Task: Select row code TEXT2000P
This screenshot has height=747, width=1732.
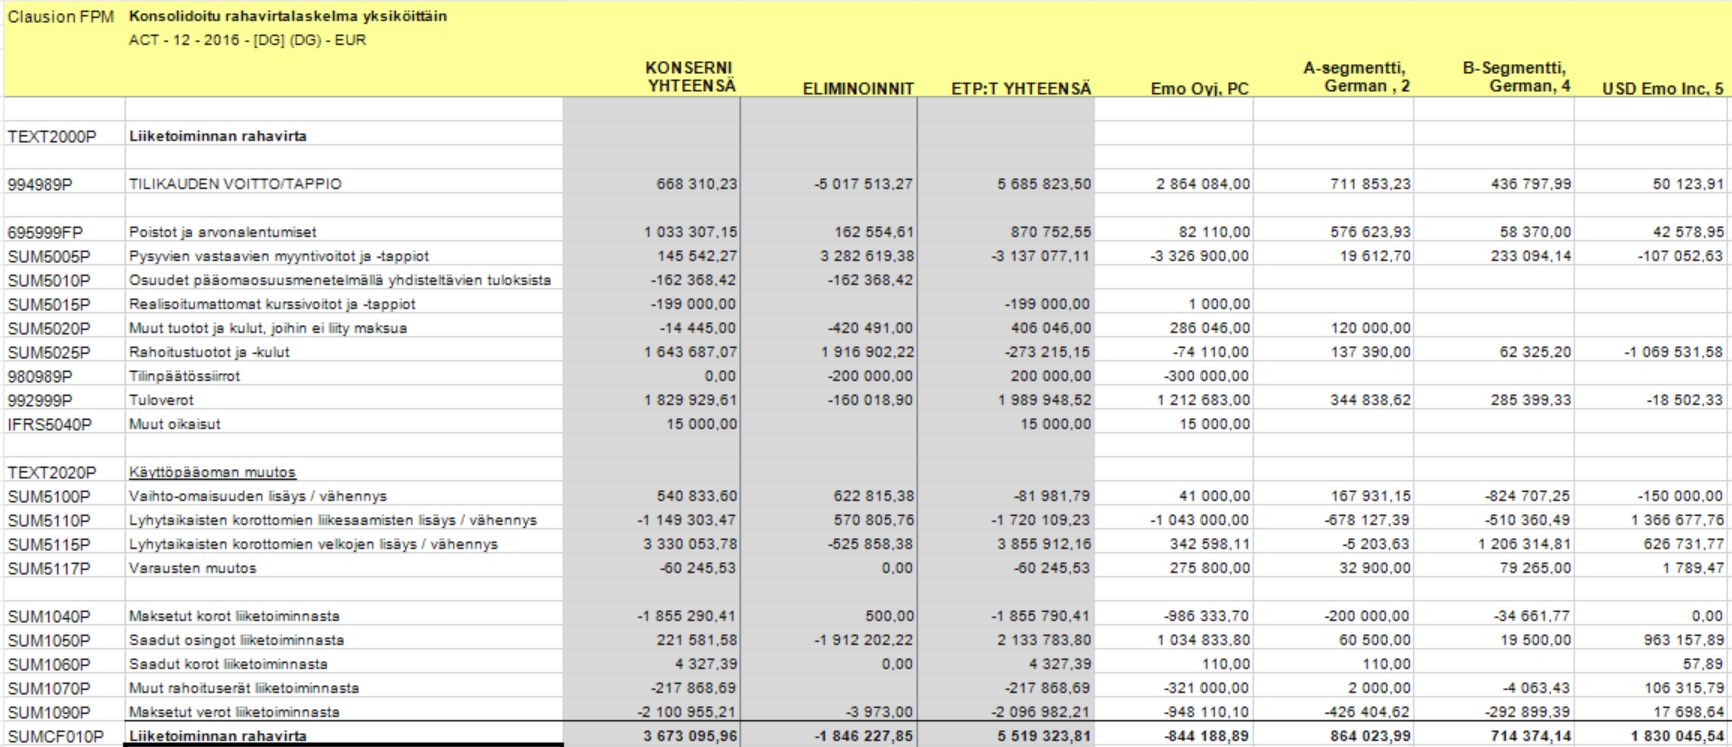Action: coord(52,136)
